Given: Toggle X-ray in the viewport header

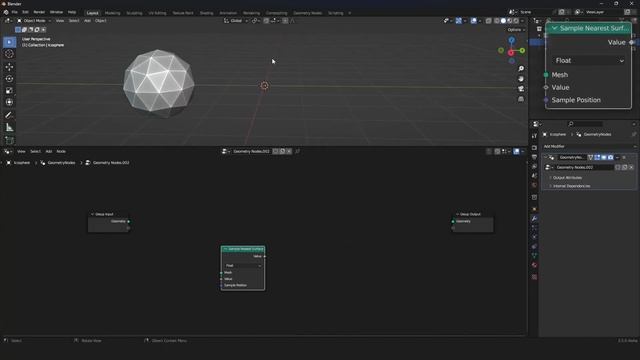Looking at the screenshot, I should 489,21.
